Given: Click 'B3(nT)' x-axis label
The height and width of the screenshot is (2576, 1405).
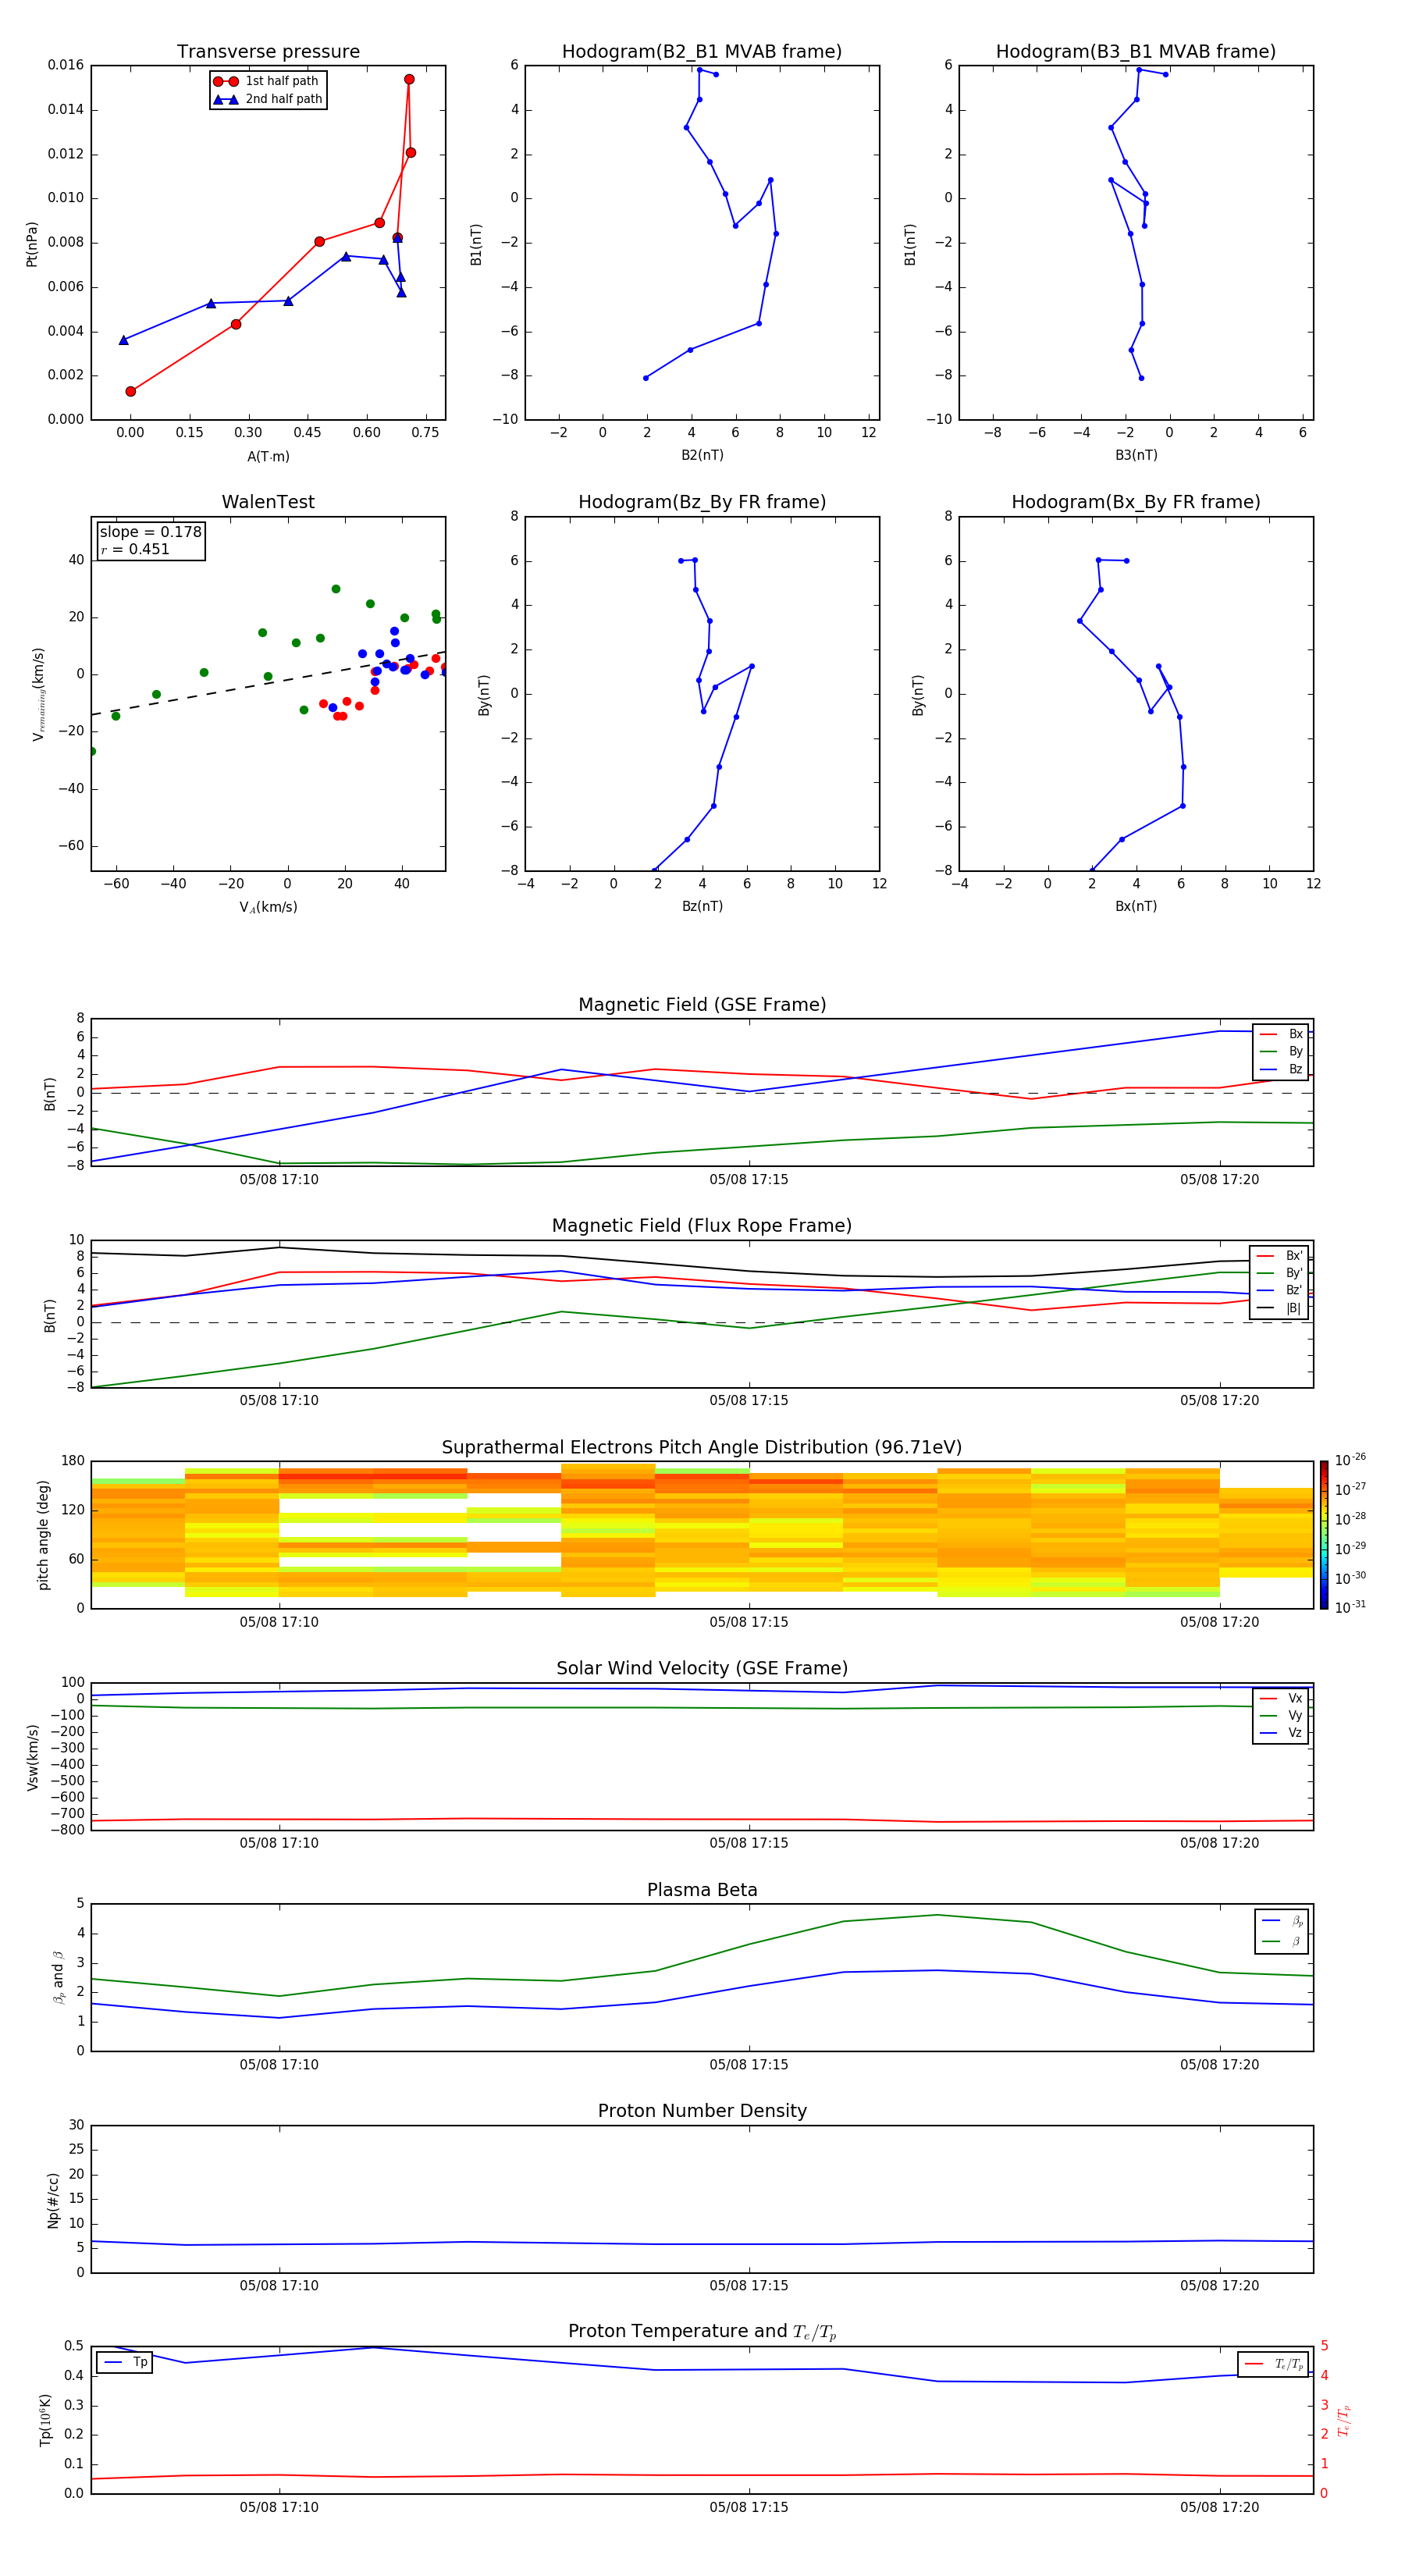Looking at the screenshot, I should click(1136, 455).
